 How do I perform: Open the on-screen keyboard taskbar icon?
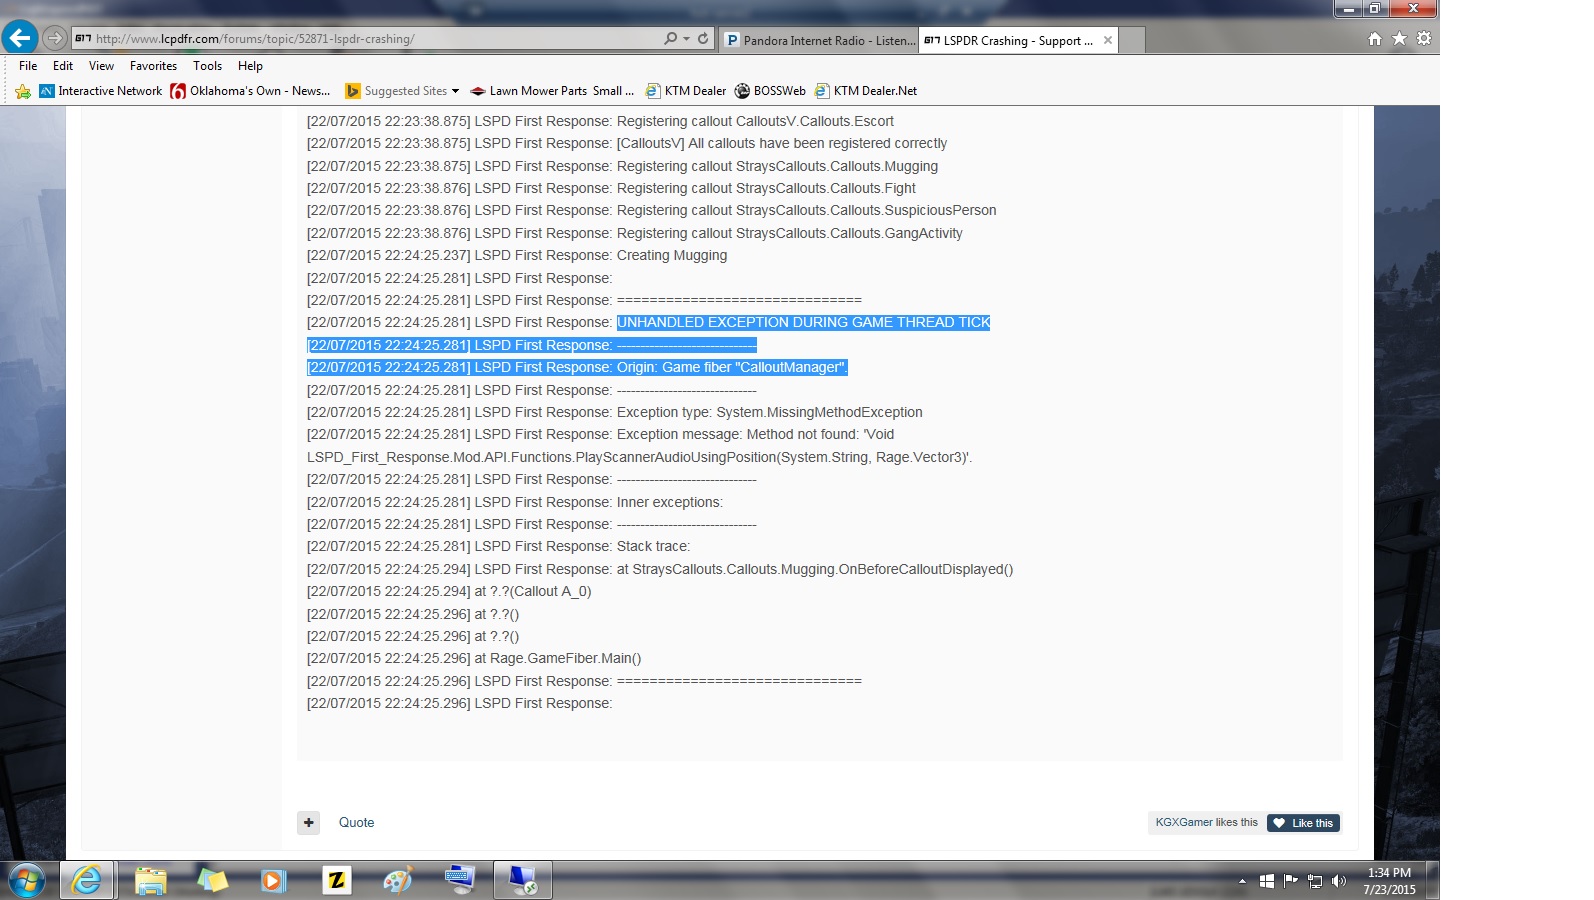(x=460, y=880)
